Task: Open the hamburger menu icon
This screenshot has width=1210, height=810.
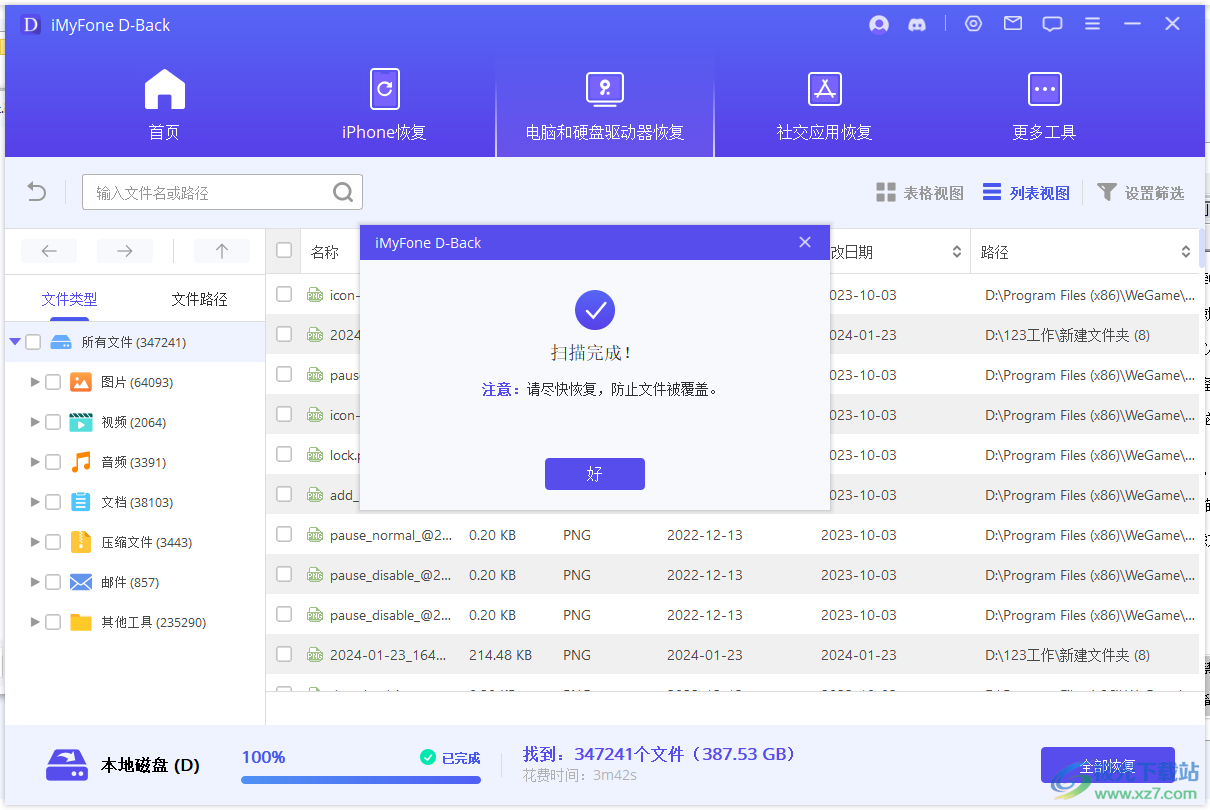Action: (1092, 24)
